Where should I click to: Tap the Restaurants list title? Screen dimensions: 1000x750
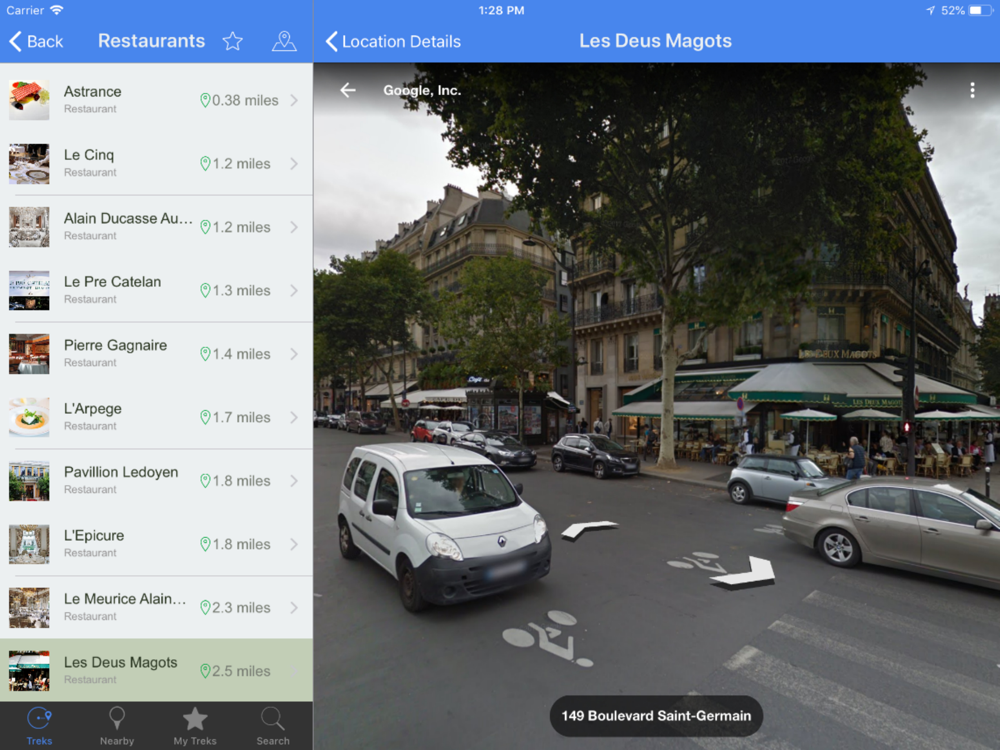pyautogui.click(x=152, y=41)
